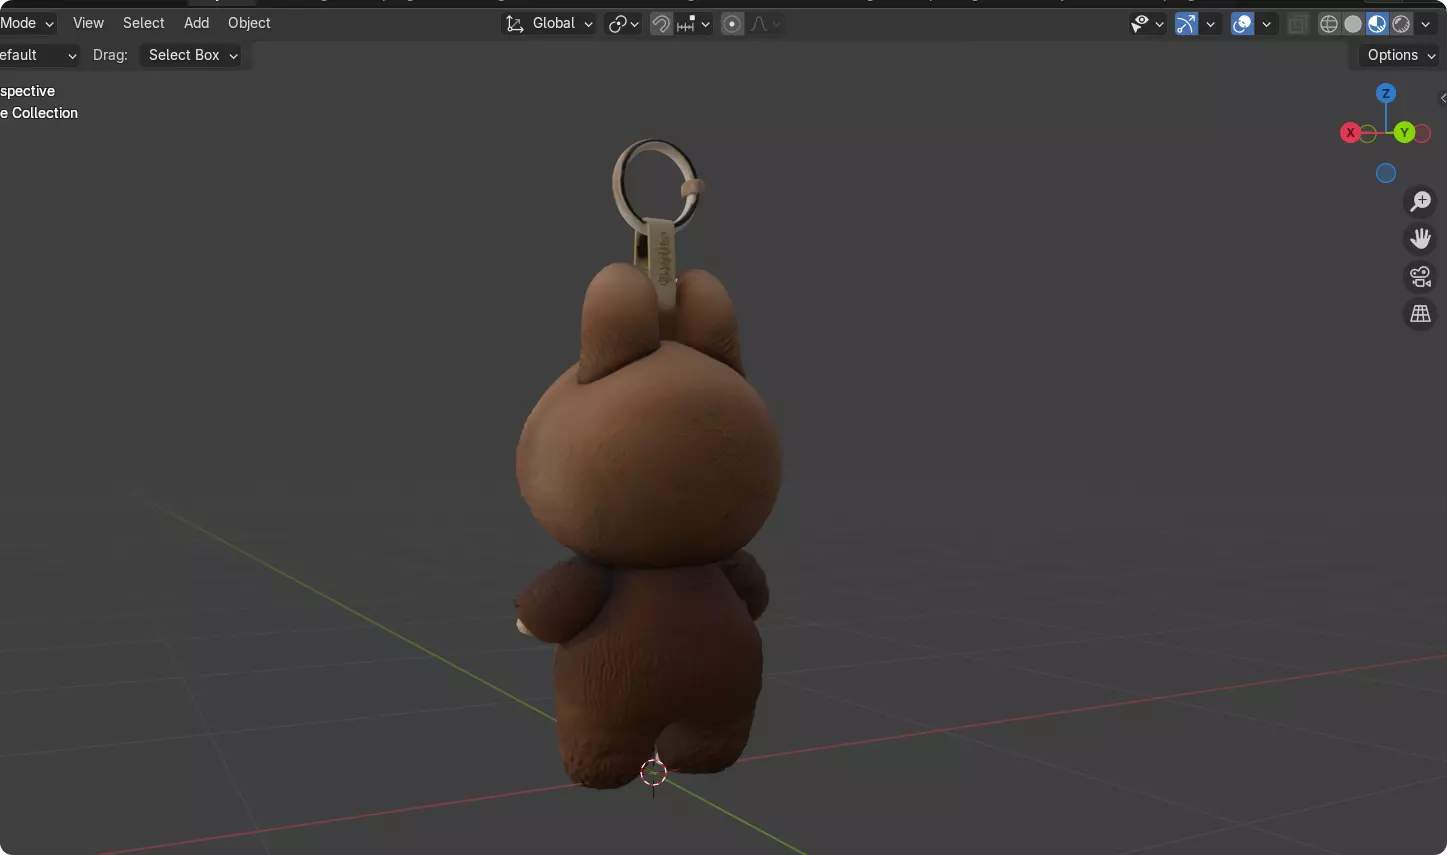Select material preview shading
The height and width of the screenshot is (855, 1447).
[1377, 23]
